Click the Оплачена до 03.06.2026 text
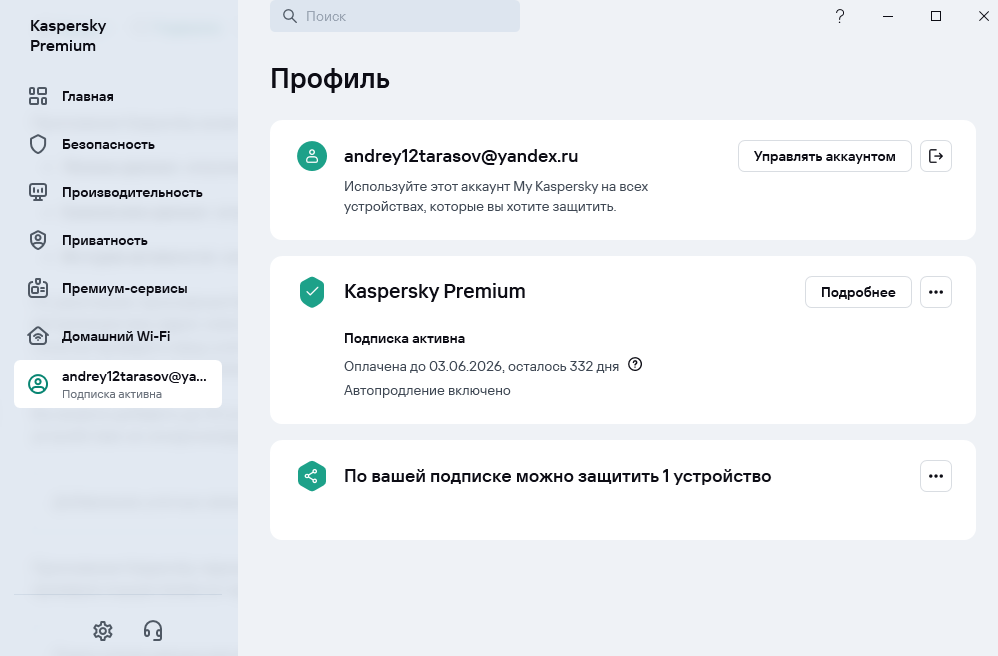This screenshot has width=998, height=656. (481, 366)
